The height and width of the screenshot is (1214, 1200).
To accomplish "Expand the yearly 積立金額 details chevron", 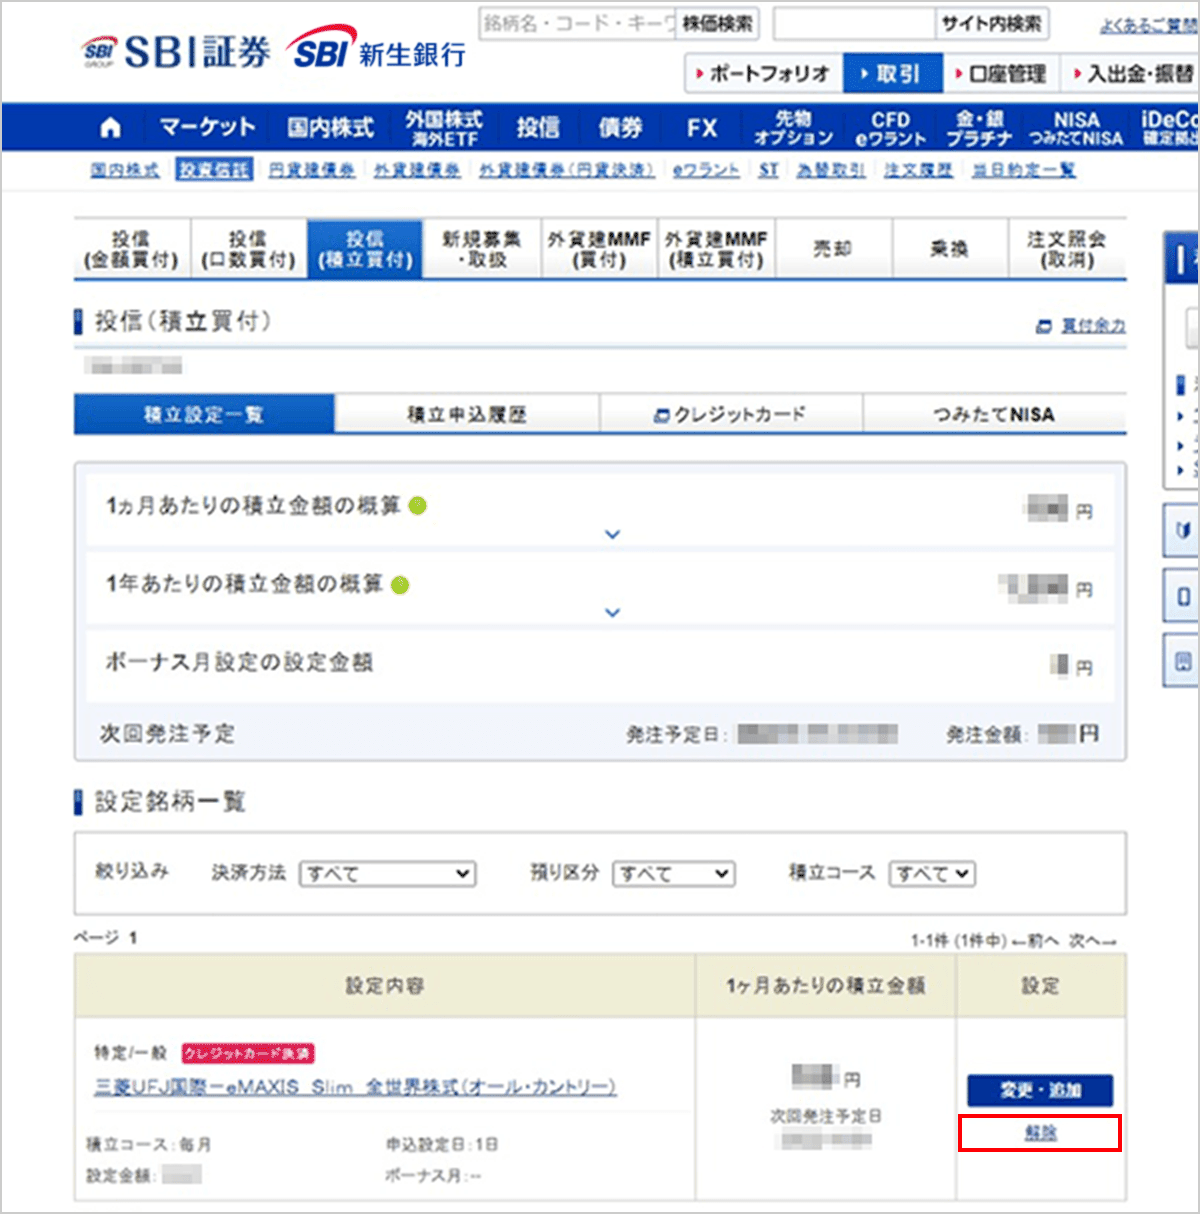I will [x=613, y=612].
